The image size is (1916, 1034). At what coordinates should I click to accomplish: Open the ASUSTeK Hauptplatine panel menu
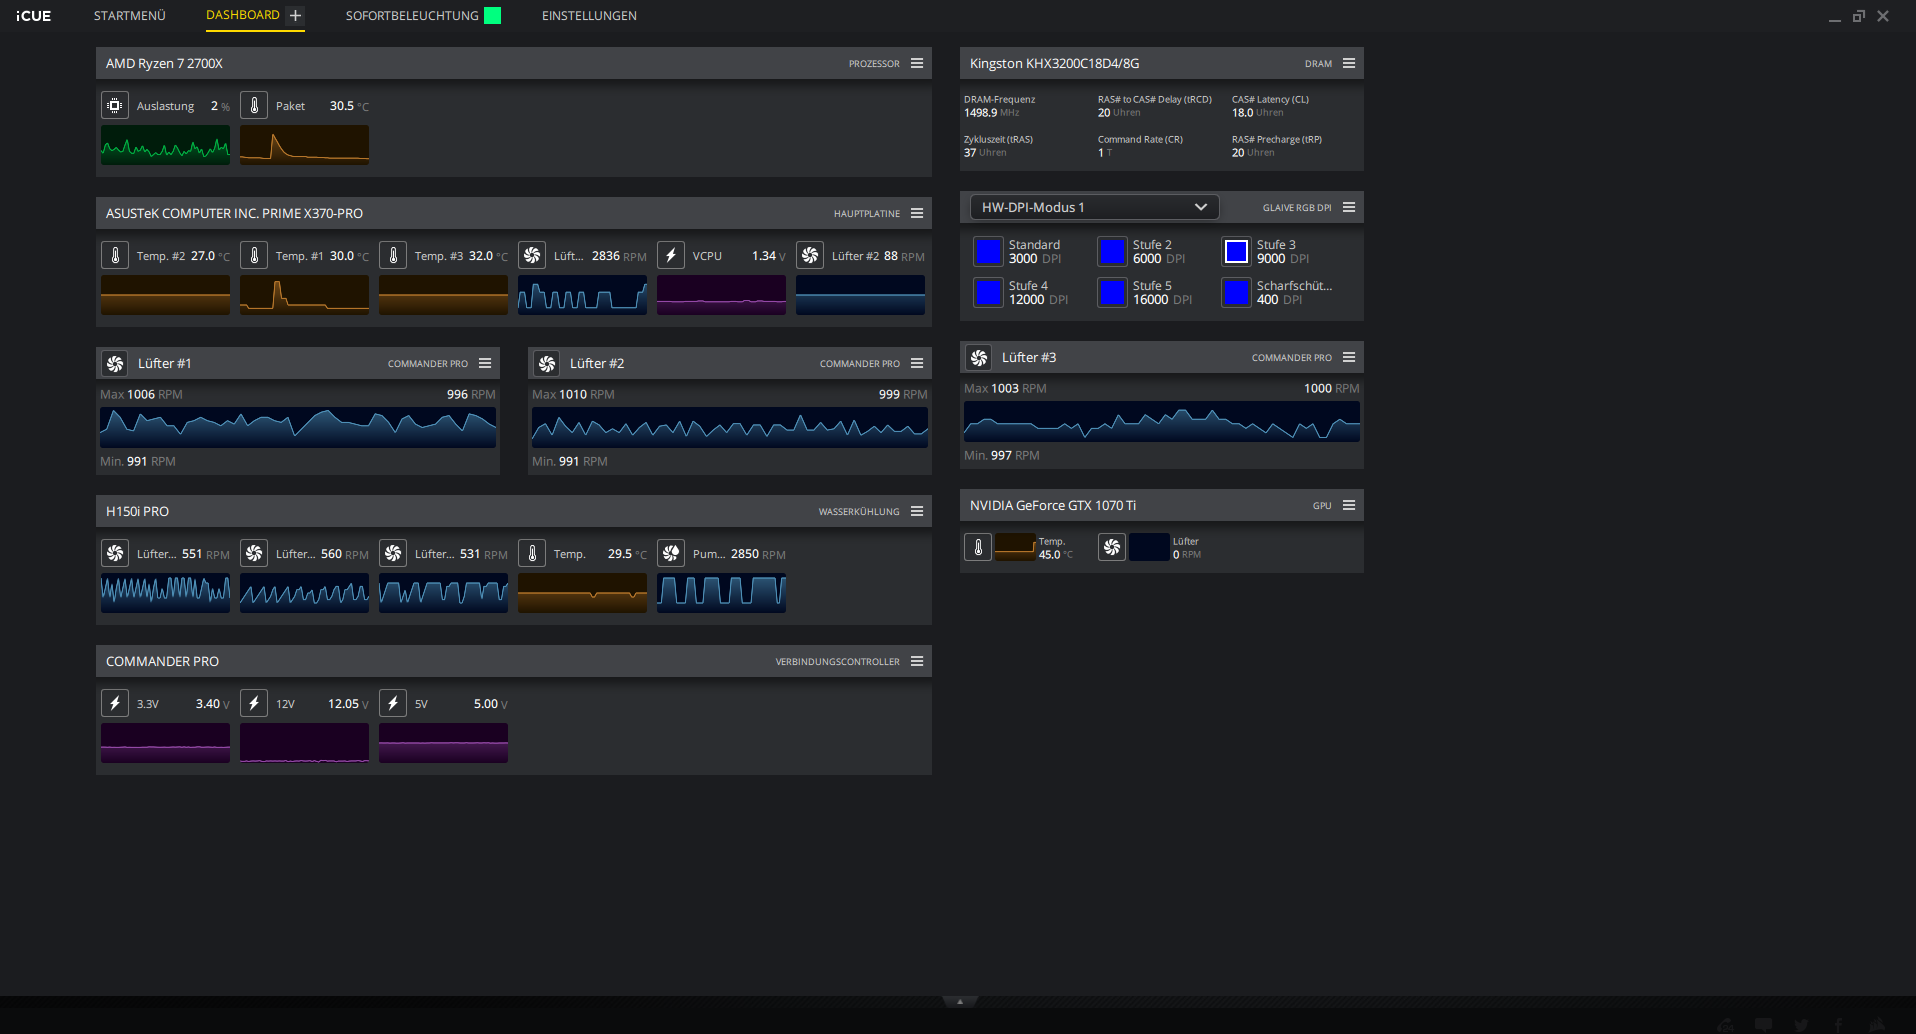[x=917, y=213]
